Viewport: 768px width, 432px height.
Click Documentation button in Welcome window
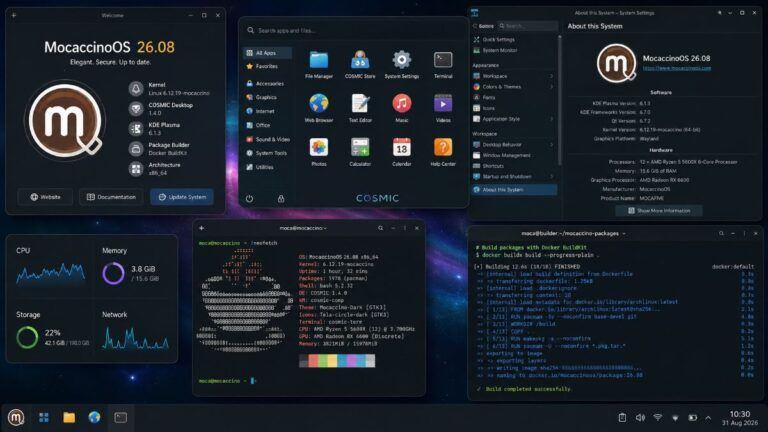pyautogui.click(x=111, y=197)
